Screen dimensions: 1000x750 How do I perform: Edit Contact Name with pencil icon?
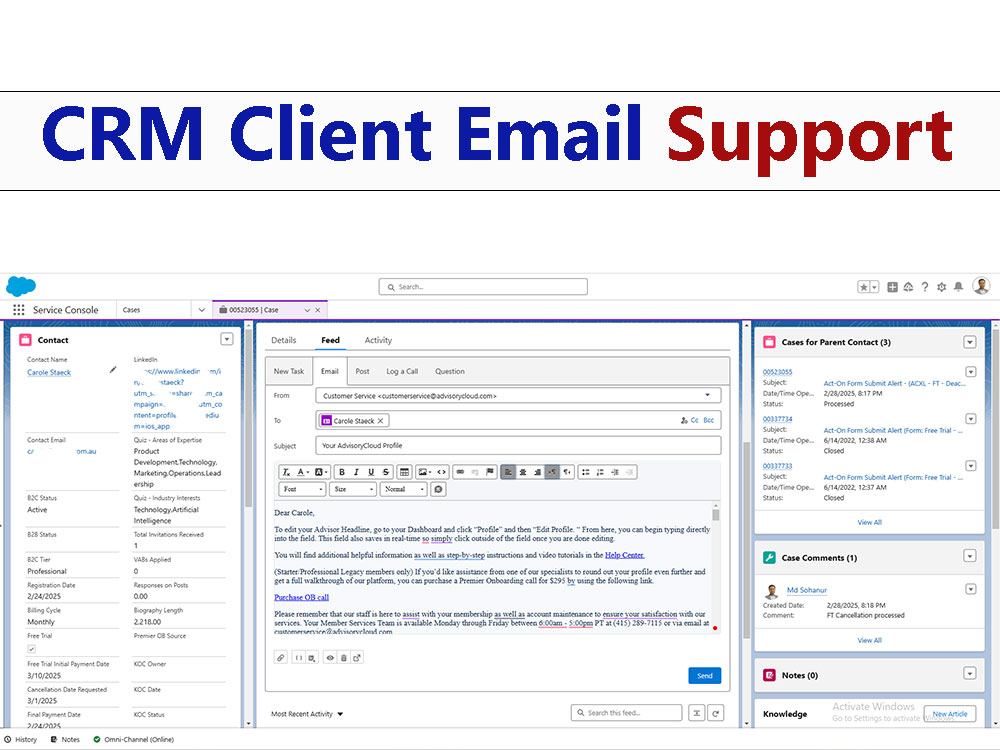pyautogui.click(x=113, y=369)
